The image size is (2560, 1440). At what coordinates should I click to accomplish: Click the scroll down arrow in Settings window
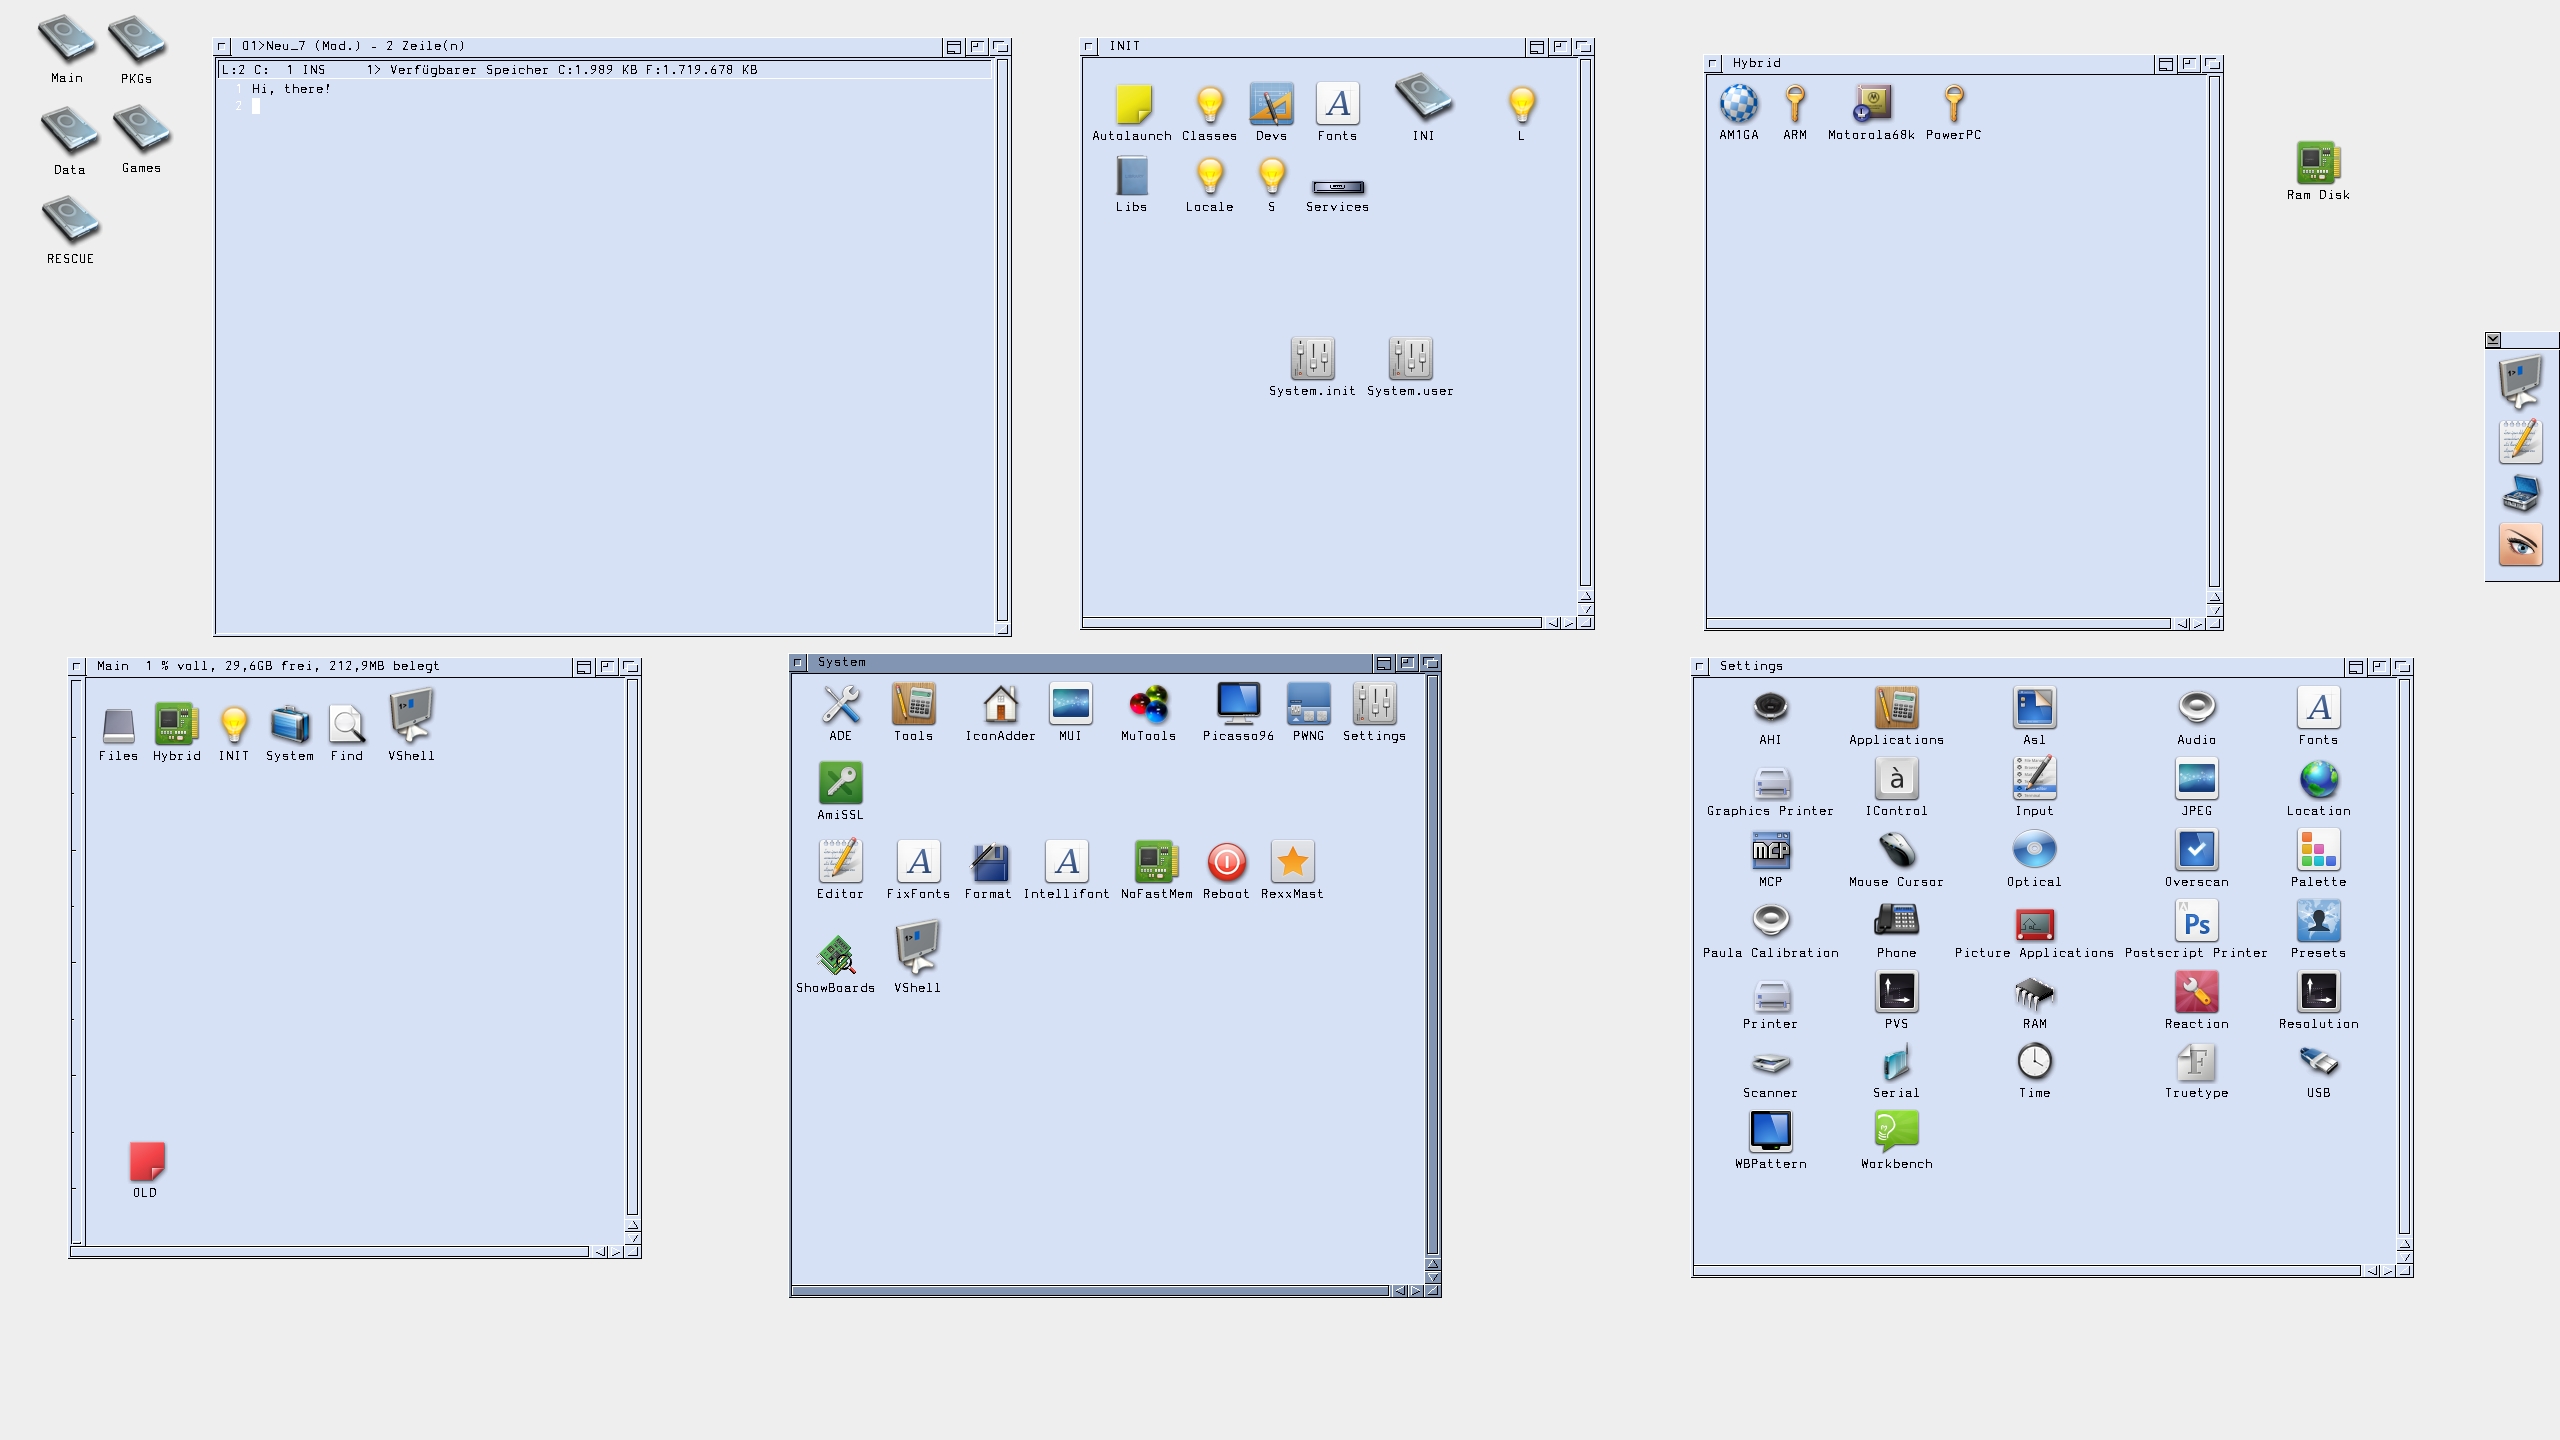[x=2404, y=1257]
